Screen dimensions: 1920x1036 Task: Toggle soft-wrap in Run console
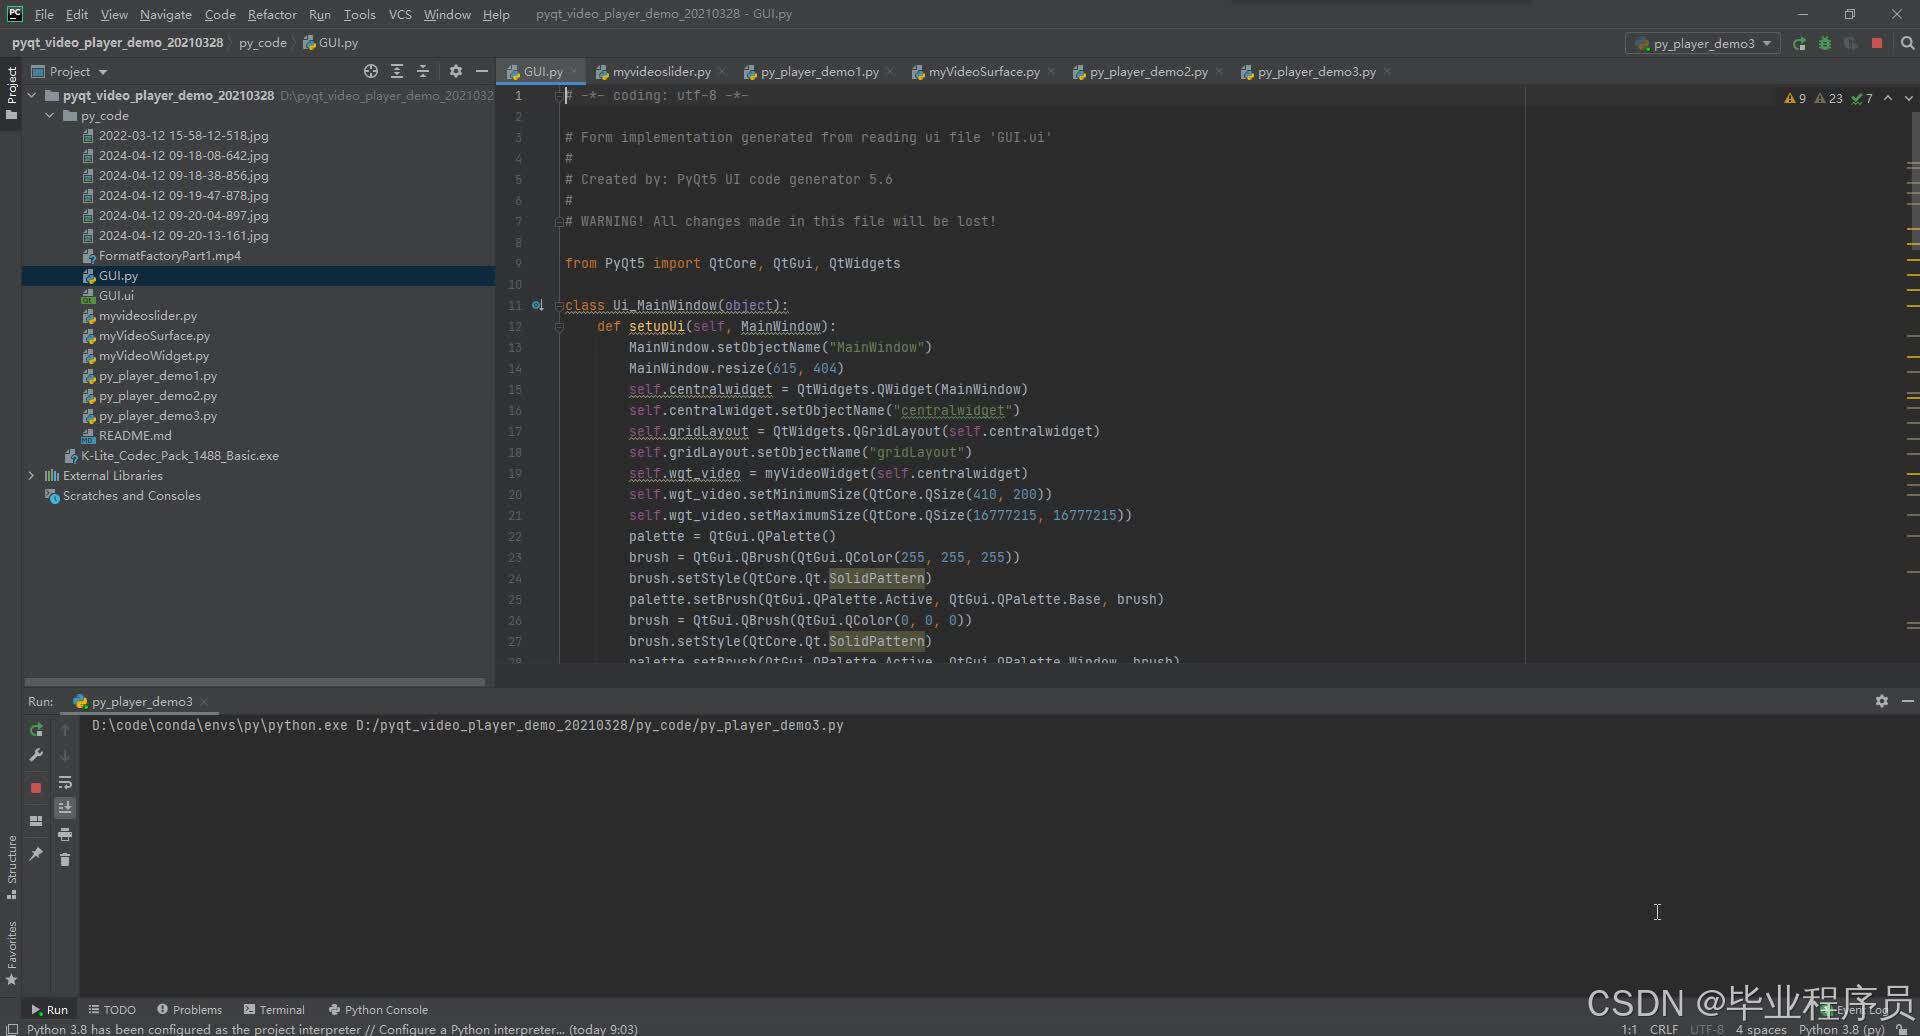(65, 782)
